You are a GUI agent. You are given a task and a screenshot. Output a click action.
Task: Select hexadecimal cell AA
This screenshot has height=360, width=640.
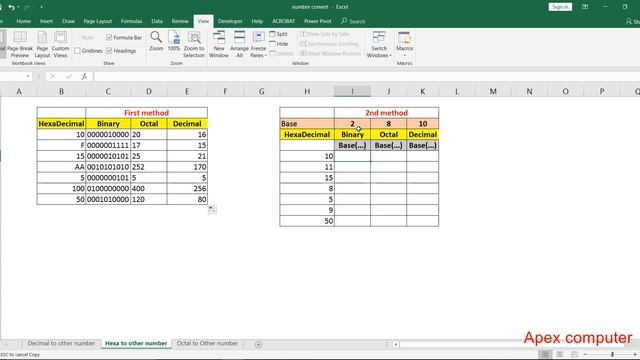click(x=61, y=167)
